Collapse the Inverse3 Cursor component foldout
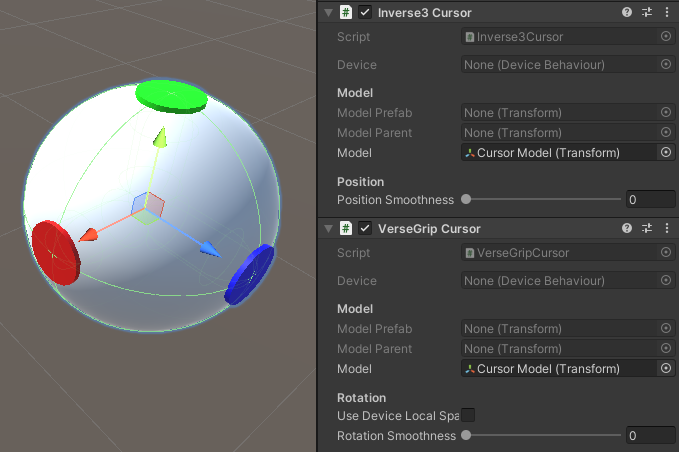679x452 pixels. pyautogui.click(x=328, y=13)
